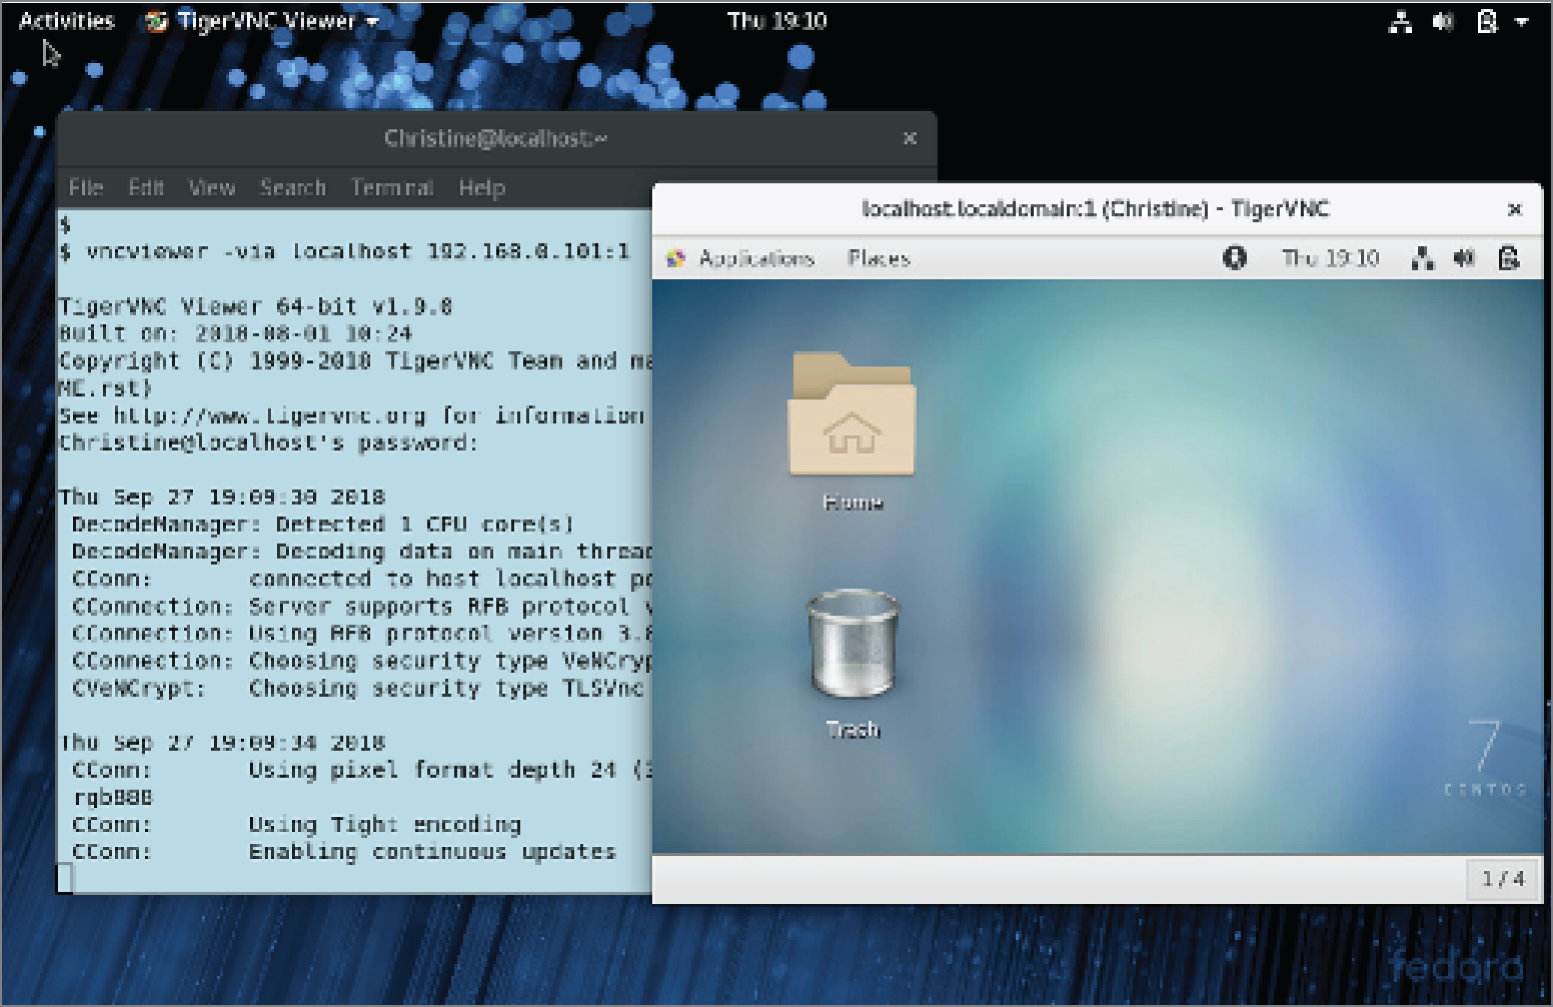Click the terminal cursor block at the bottom
1553x1007 pixels.
click(x=65, y=878)
